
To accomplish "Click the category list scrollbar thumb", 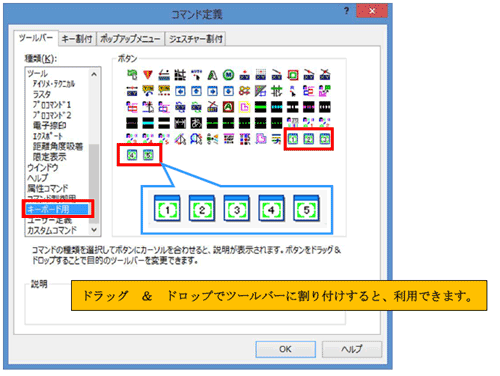I will tap(94, 183).
